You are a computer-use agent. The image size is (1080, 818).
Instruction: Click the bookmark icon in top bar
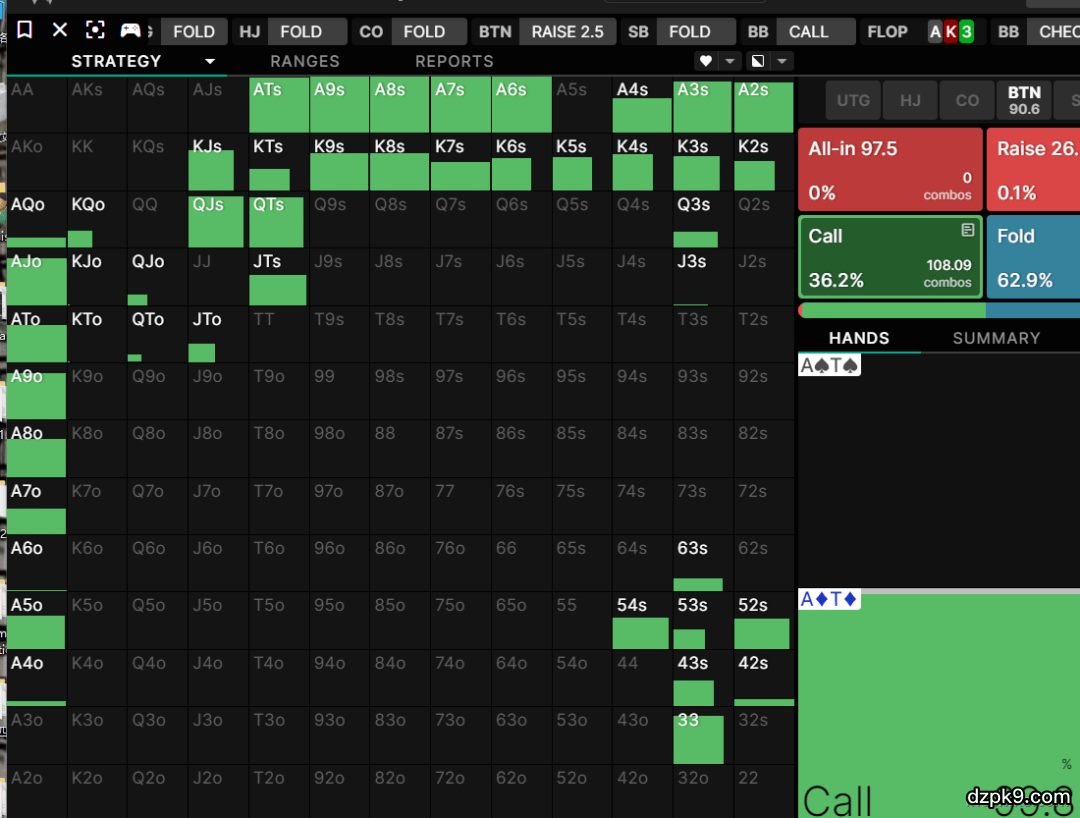click(x=25, y=30)
